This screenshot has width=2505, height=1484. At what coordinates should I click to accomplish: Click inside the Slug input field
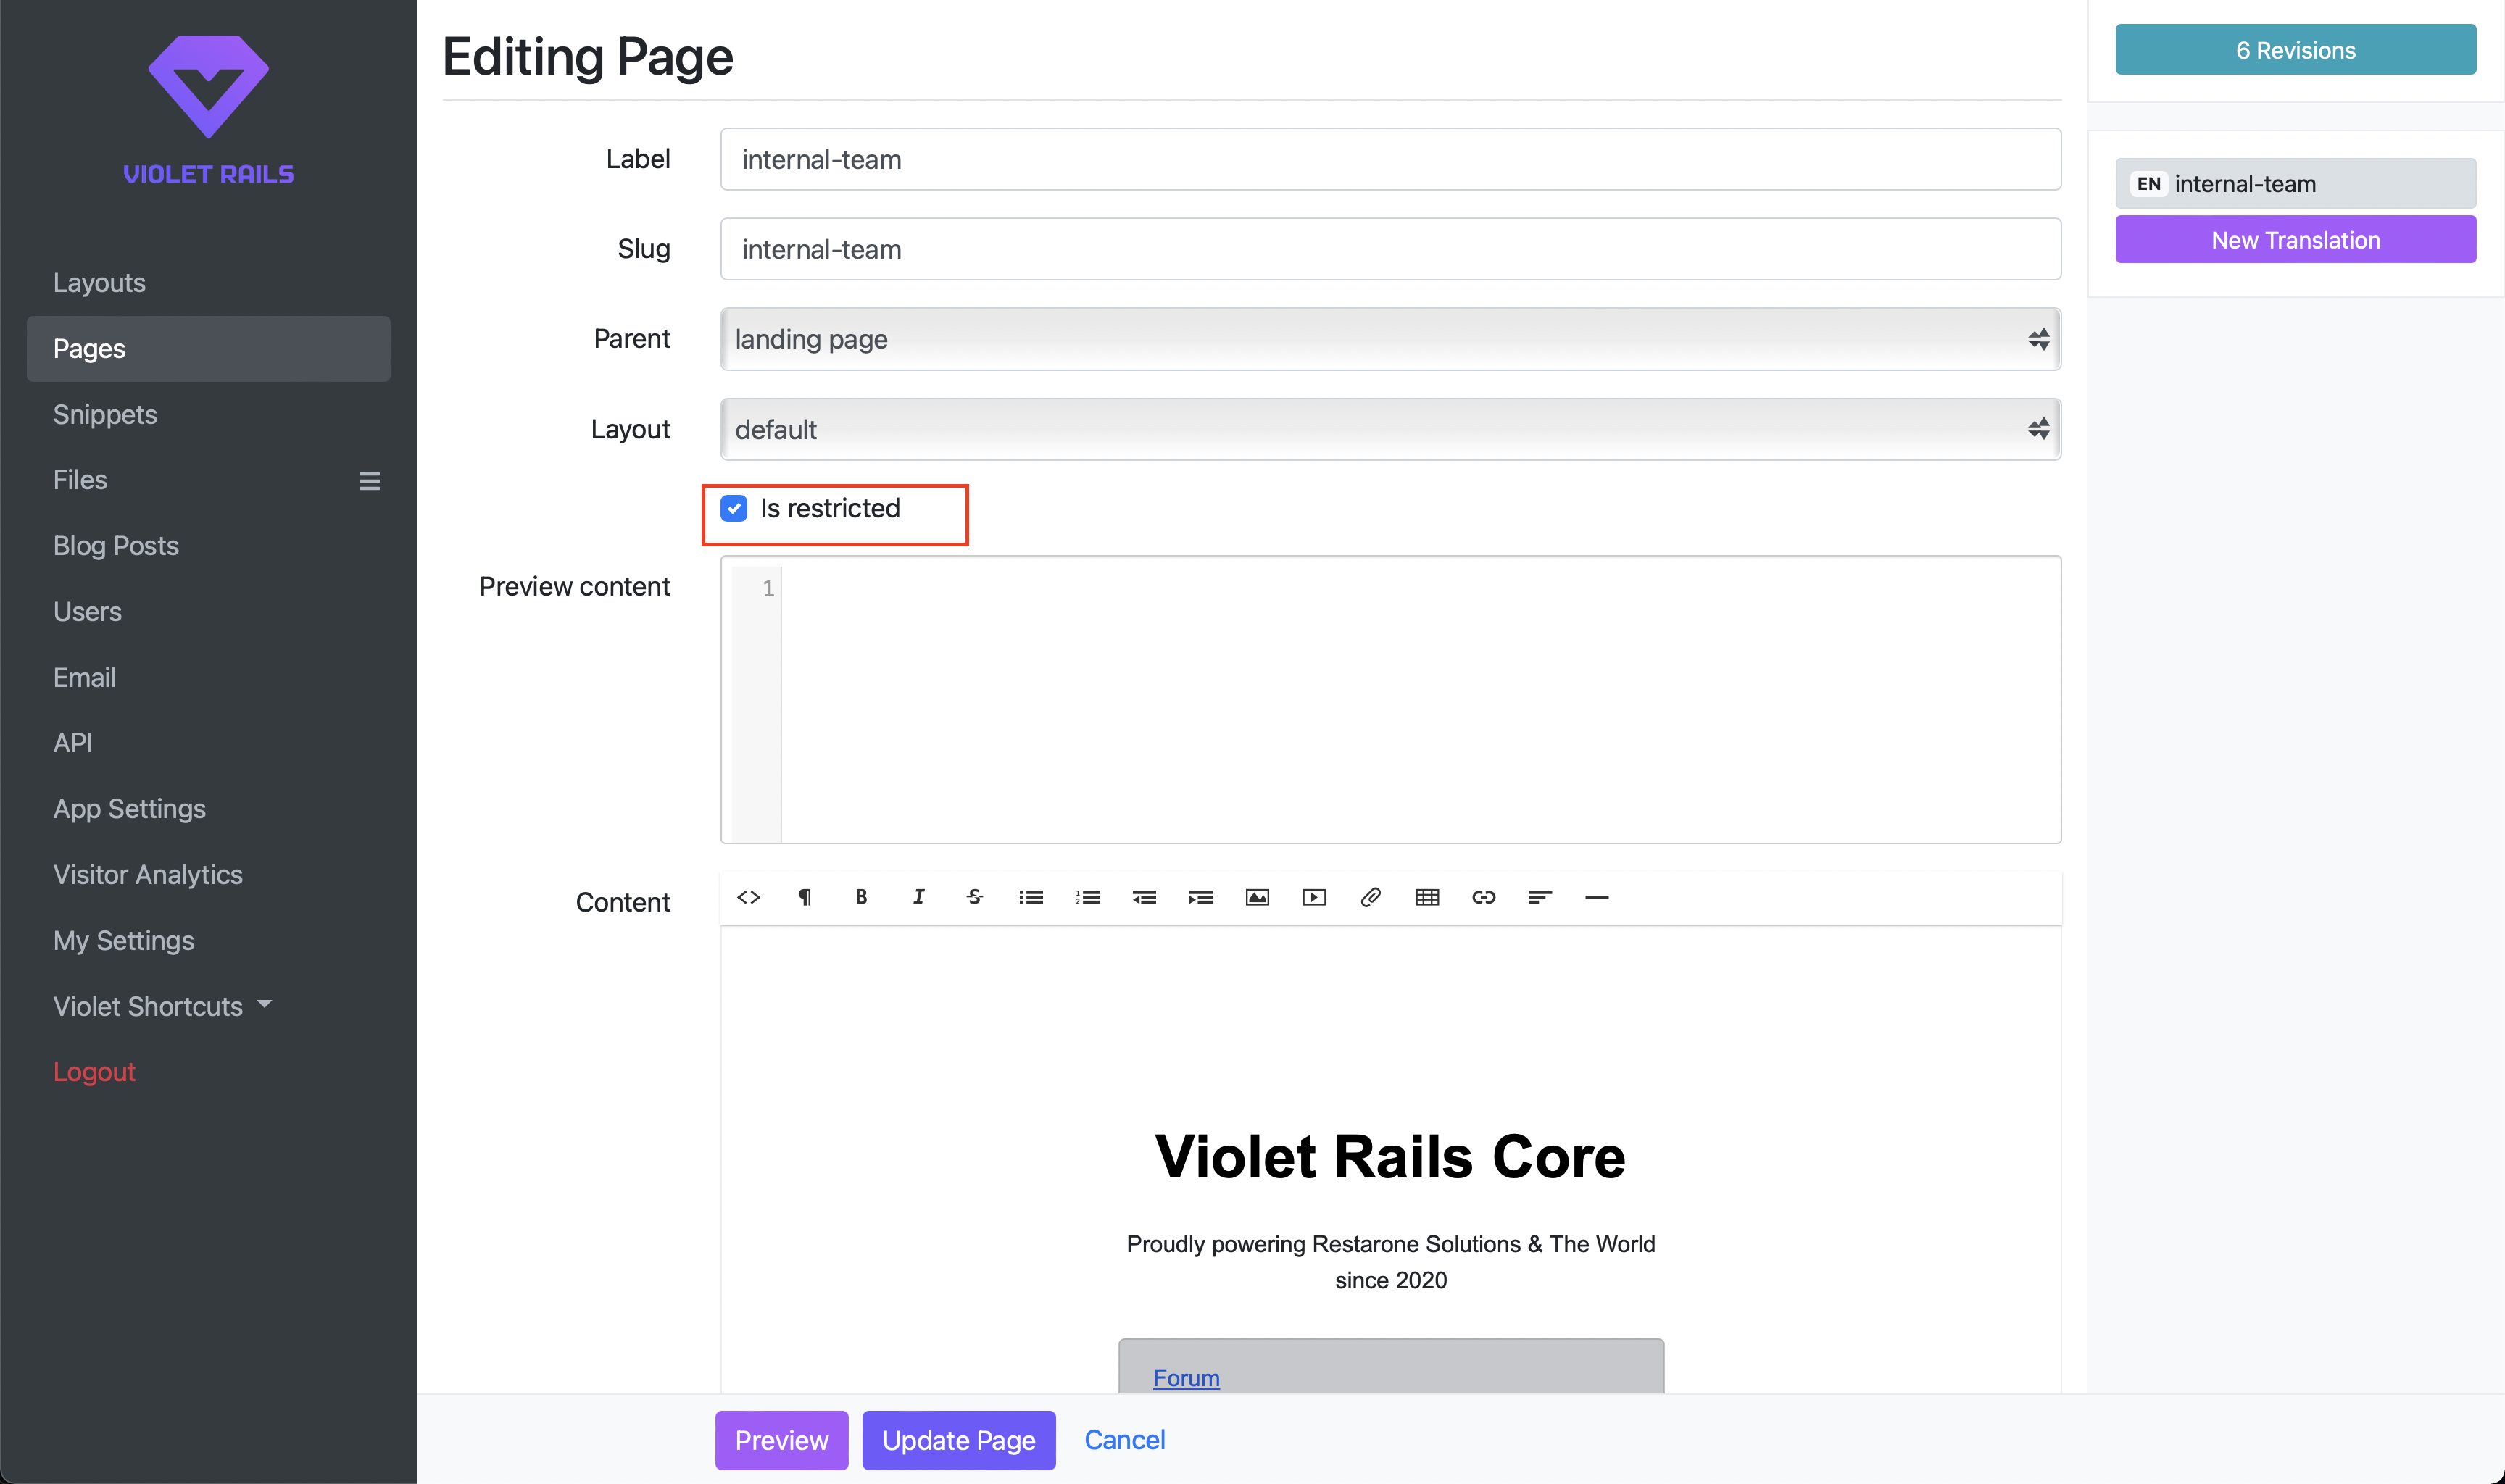point(1390,249)
